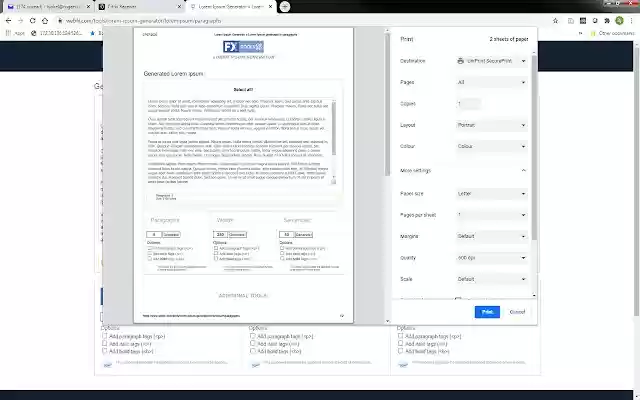Open the Quality dropdown
Screen dimensions: 640x400
click(x=491, y=258)
